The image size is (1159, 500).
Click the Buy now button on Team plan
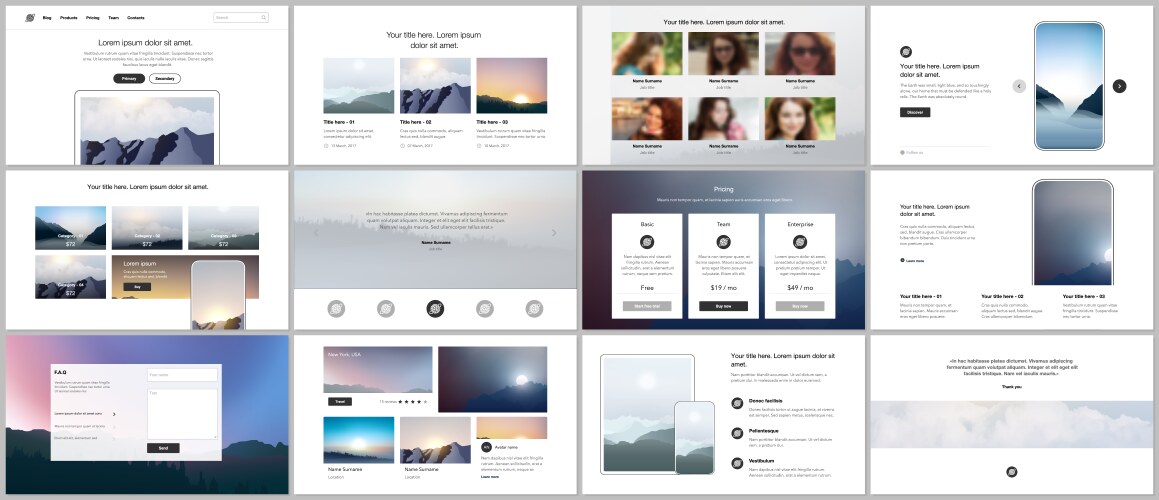(723, 306)
